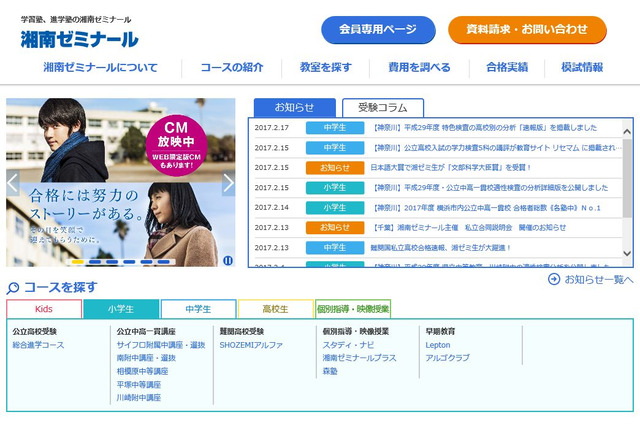Open 公立中高一貫校適性検査の分析 news link
Viewport: 640px width, 426px height.
(x=490, y=188)
